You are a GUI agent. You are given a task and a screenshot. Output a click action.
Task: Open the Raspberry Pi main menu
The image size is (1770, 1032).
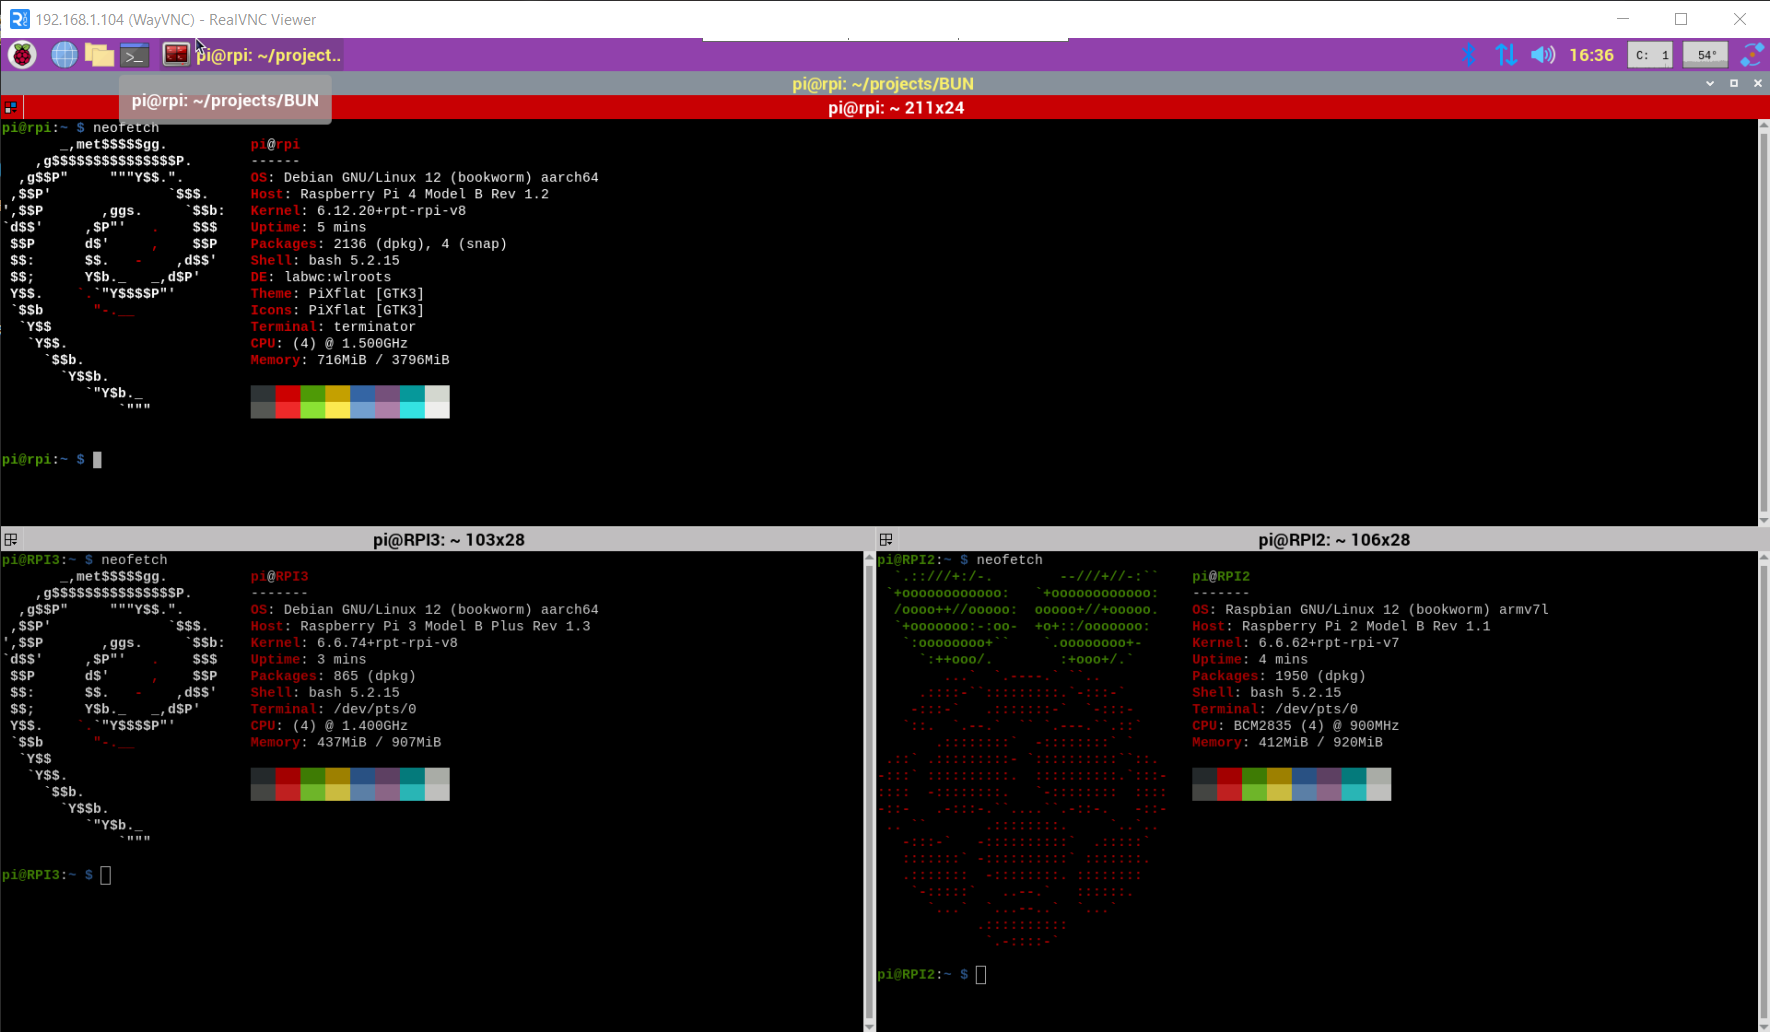pos(22,55)
